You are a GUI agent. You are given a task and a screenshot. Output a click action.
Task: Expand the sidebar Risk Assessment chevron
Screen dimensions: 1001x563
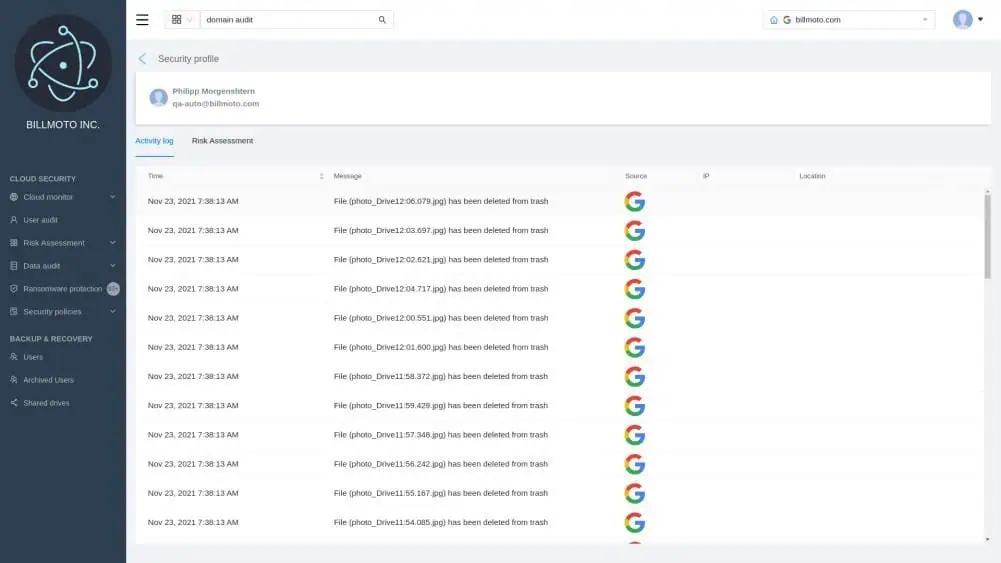point(112,243)
